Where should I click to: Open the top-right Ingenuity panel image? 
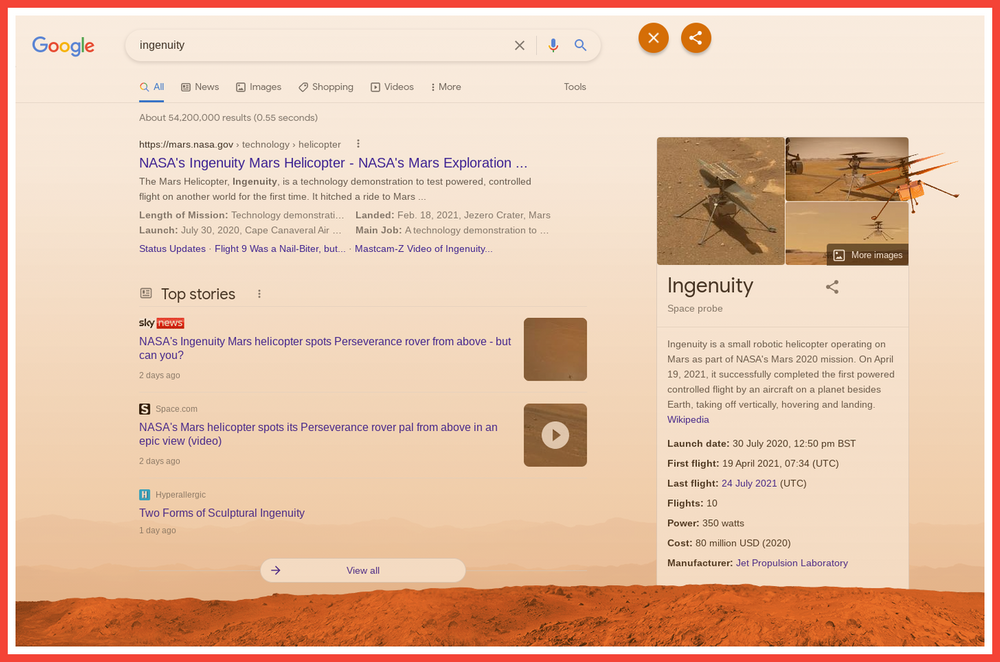coord(846,169)
